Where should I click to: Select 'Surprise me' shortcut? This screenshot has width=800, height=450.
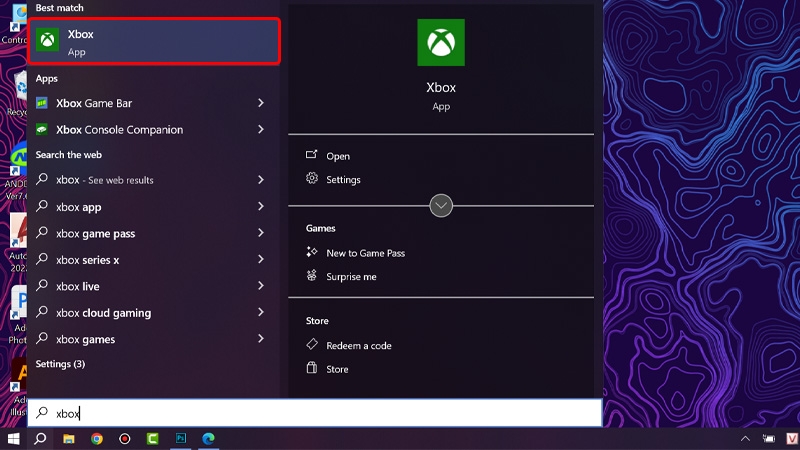point(351,277)
